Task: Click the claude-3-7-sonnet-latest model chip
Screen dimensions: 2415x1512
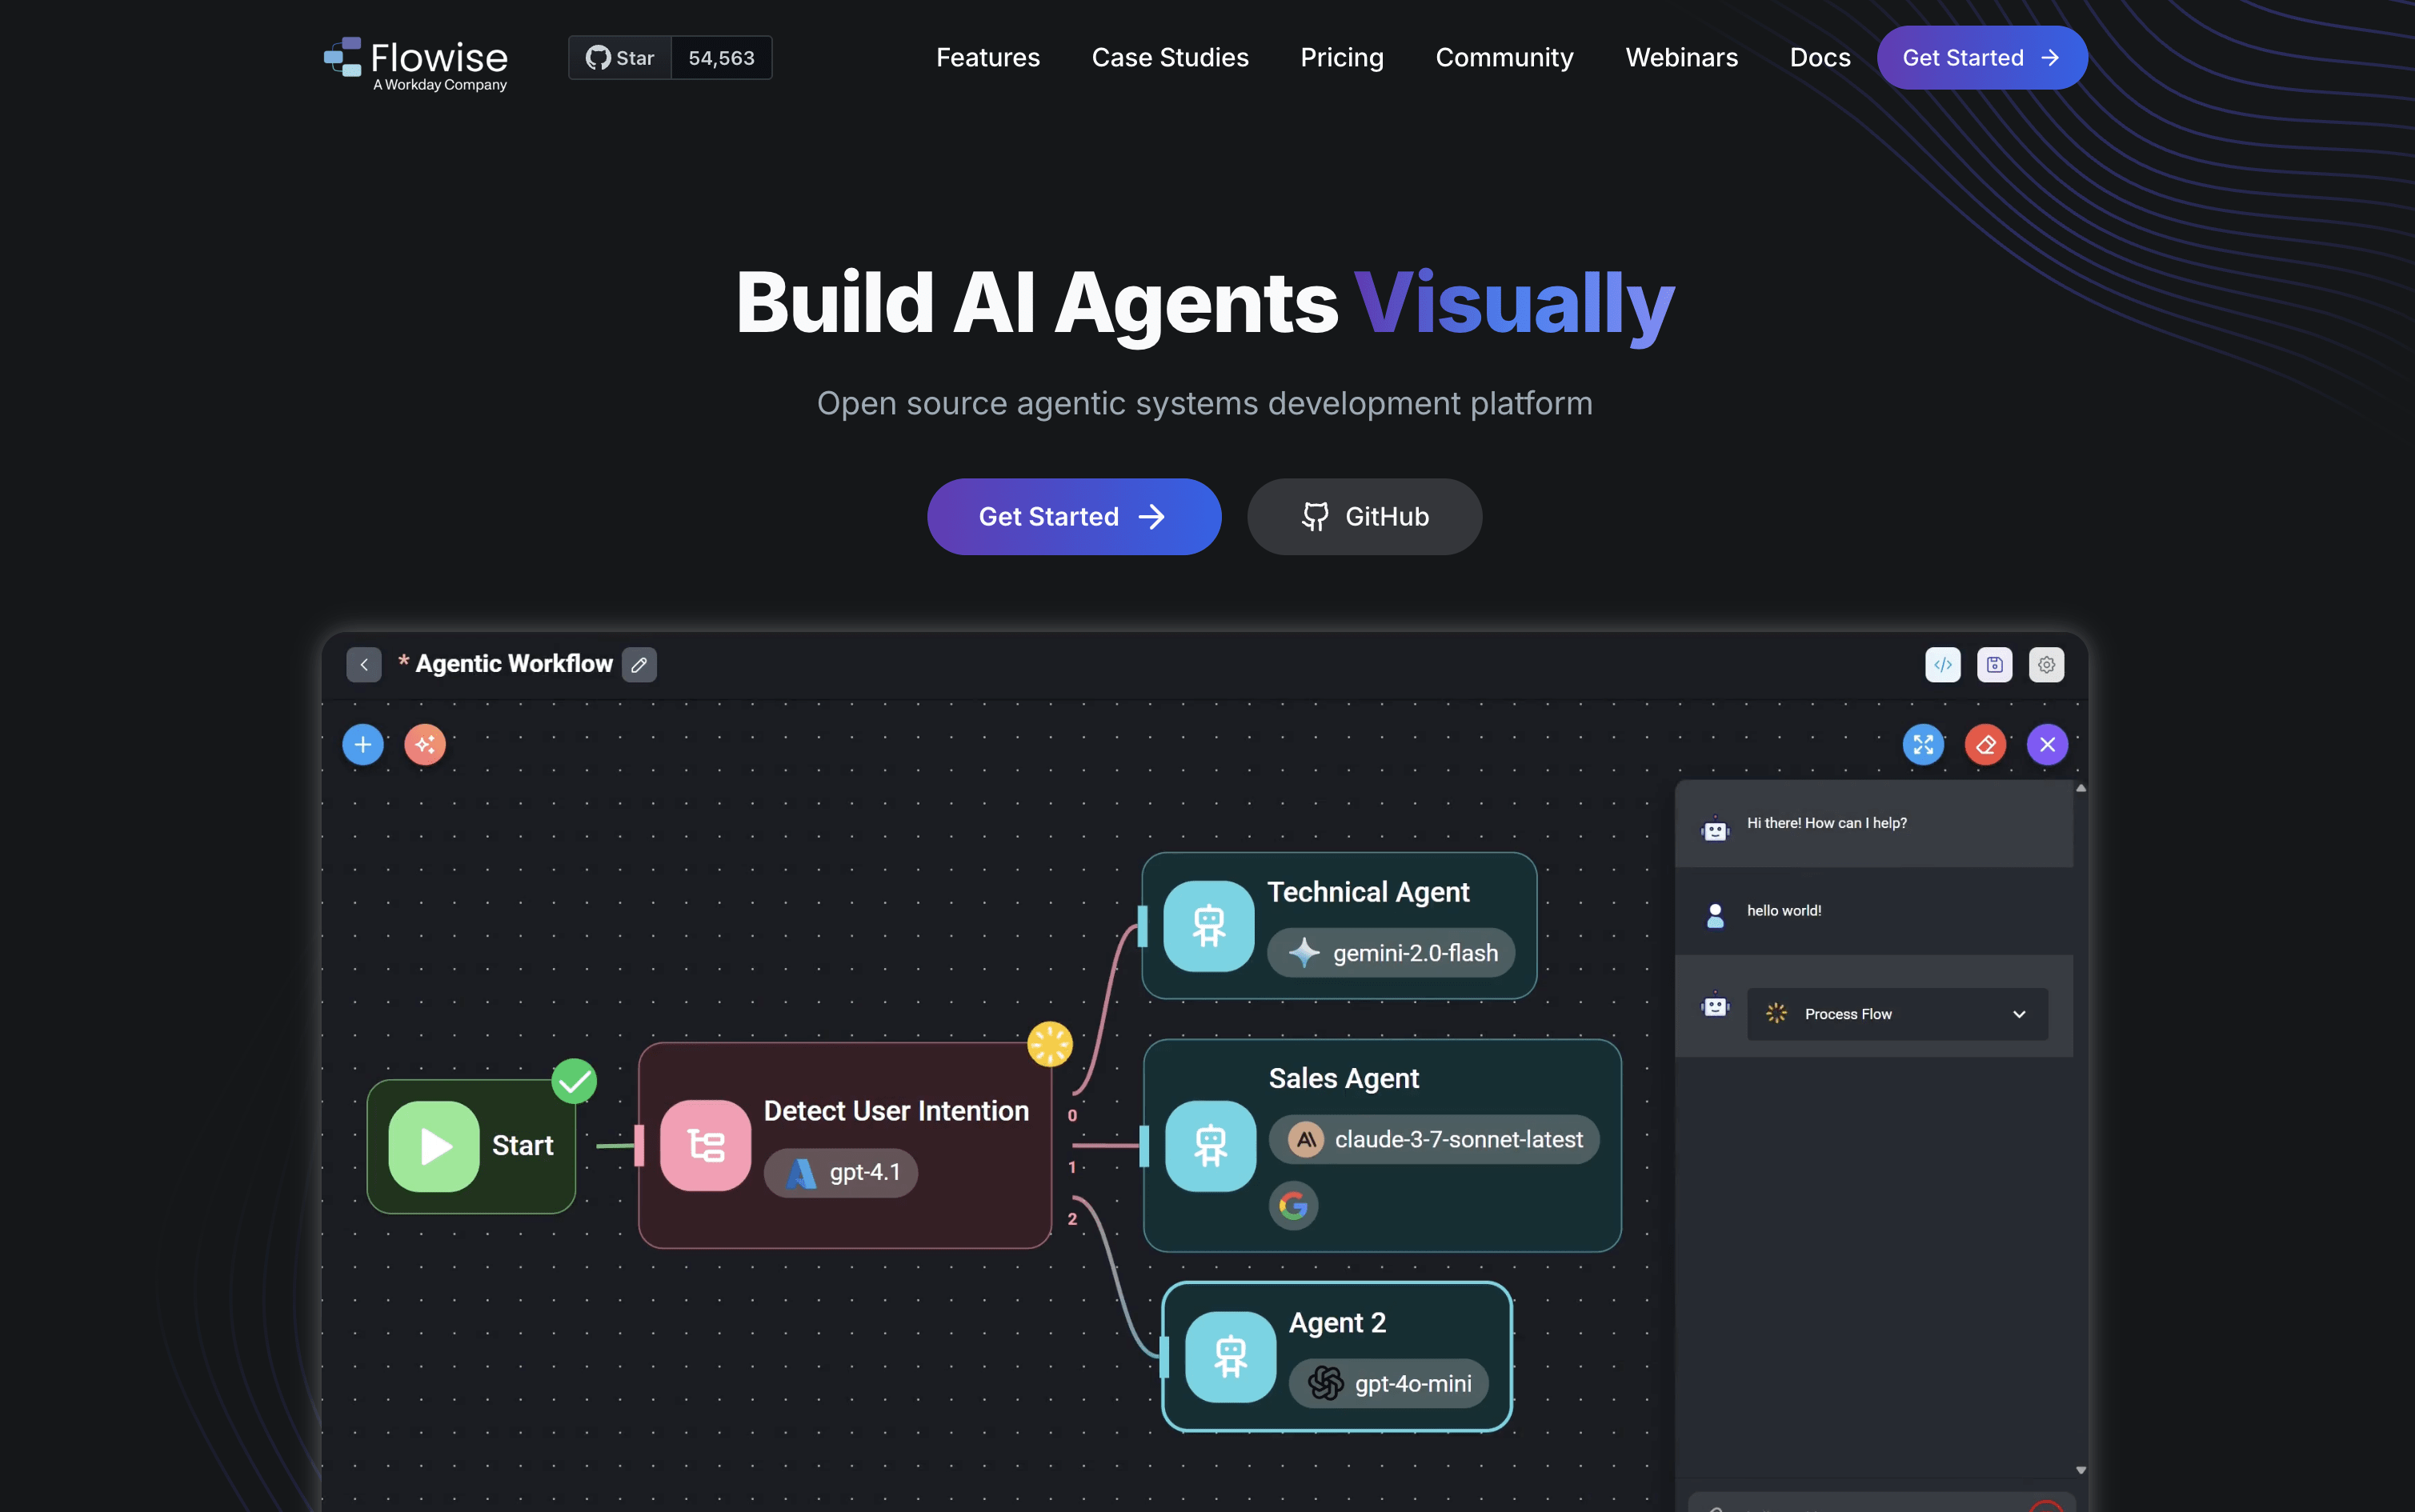Action: point(1434,1140)
